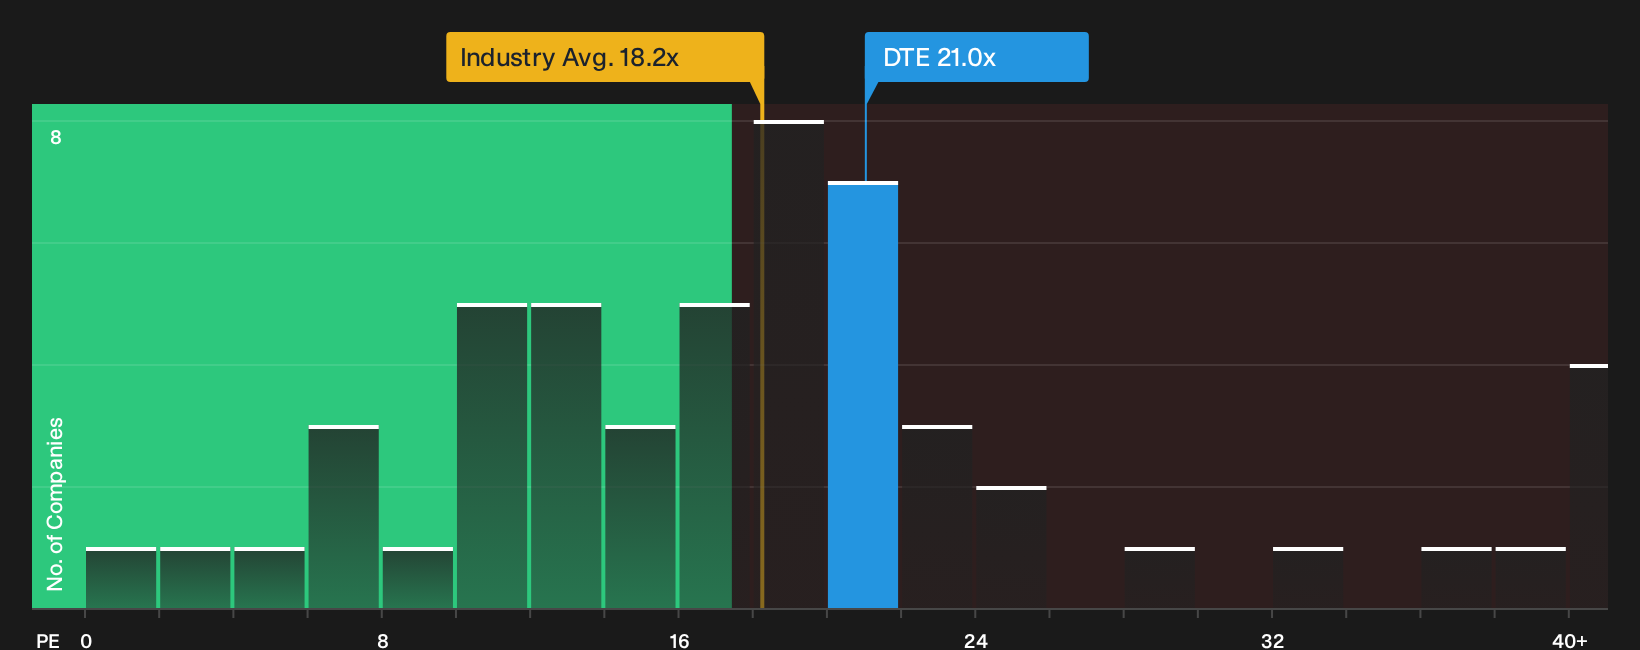
Task: Click the Industry Avg. 18.2x label
Action: click(605, 57)
